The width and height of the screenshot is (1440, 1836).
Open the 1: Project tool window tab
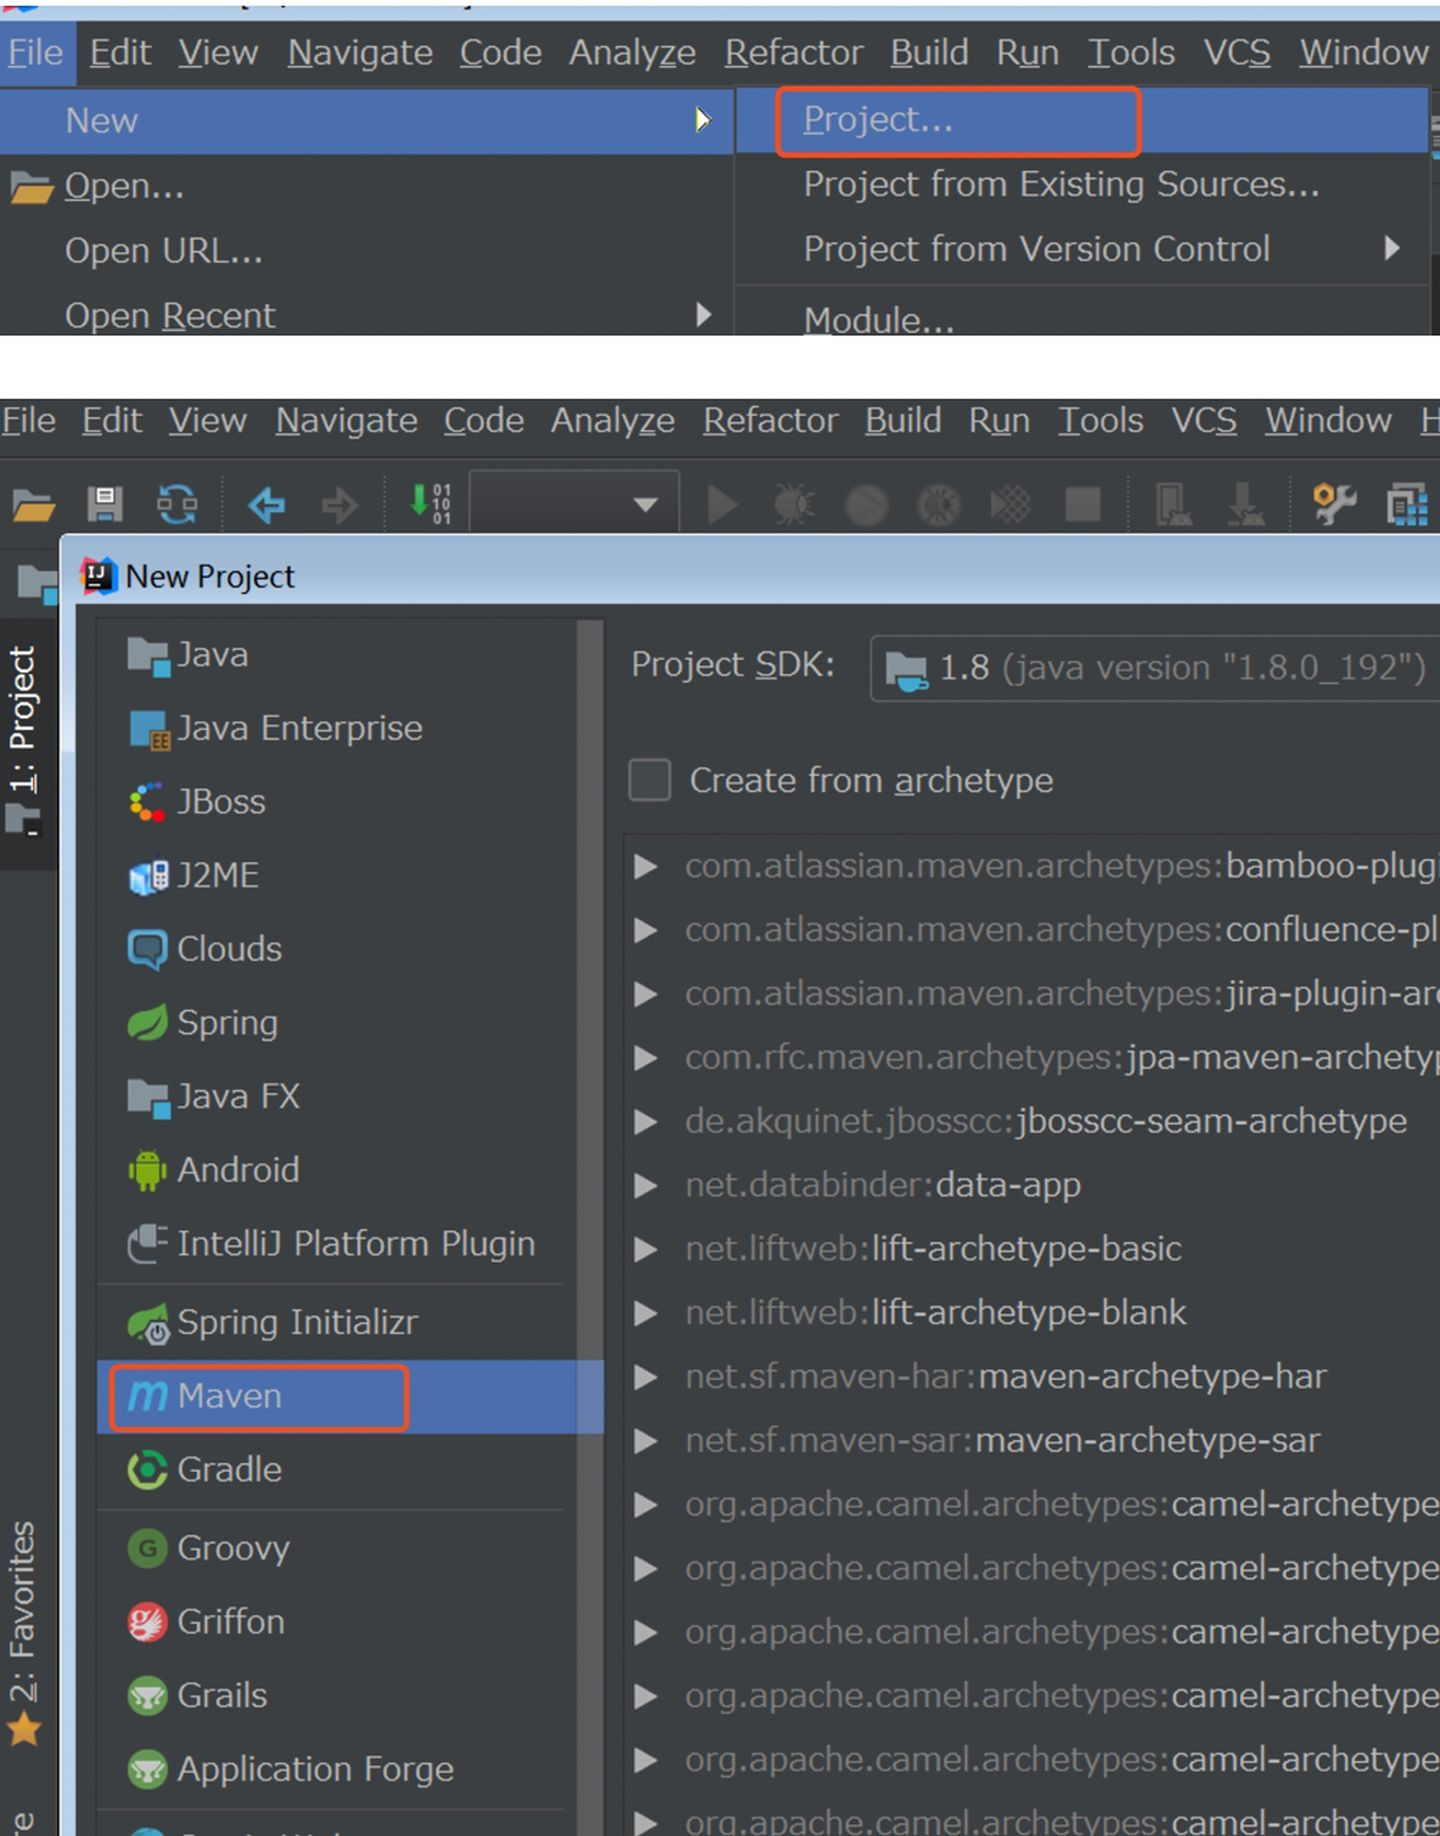[x=24, y=741]
